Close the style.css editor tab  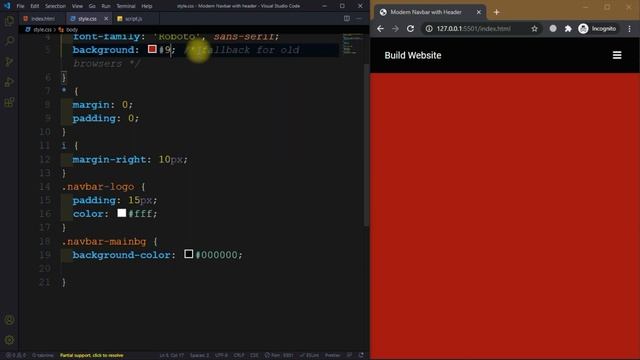pyautogui.click(x=106, y=19)
